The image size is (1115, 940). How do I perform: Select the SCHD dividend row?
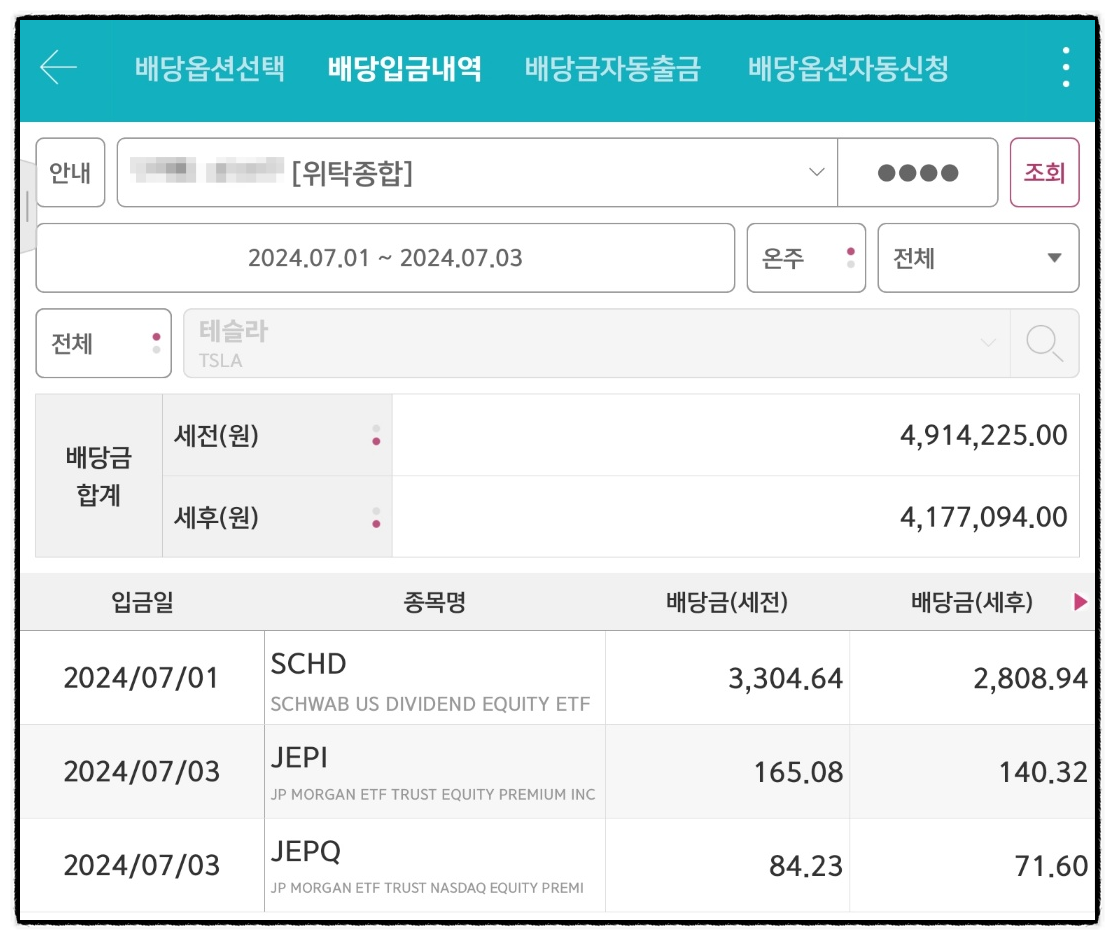click(x=558, y=678)
